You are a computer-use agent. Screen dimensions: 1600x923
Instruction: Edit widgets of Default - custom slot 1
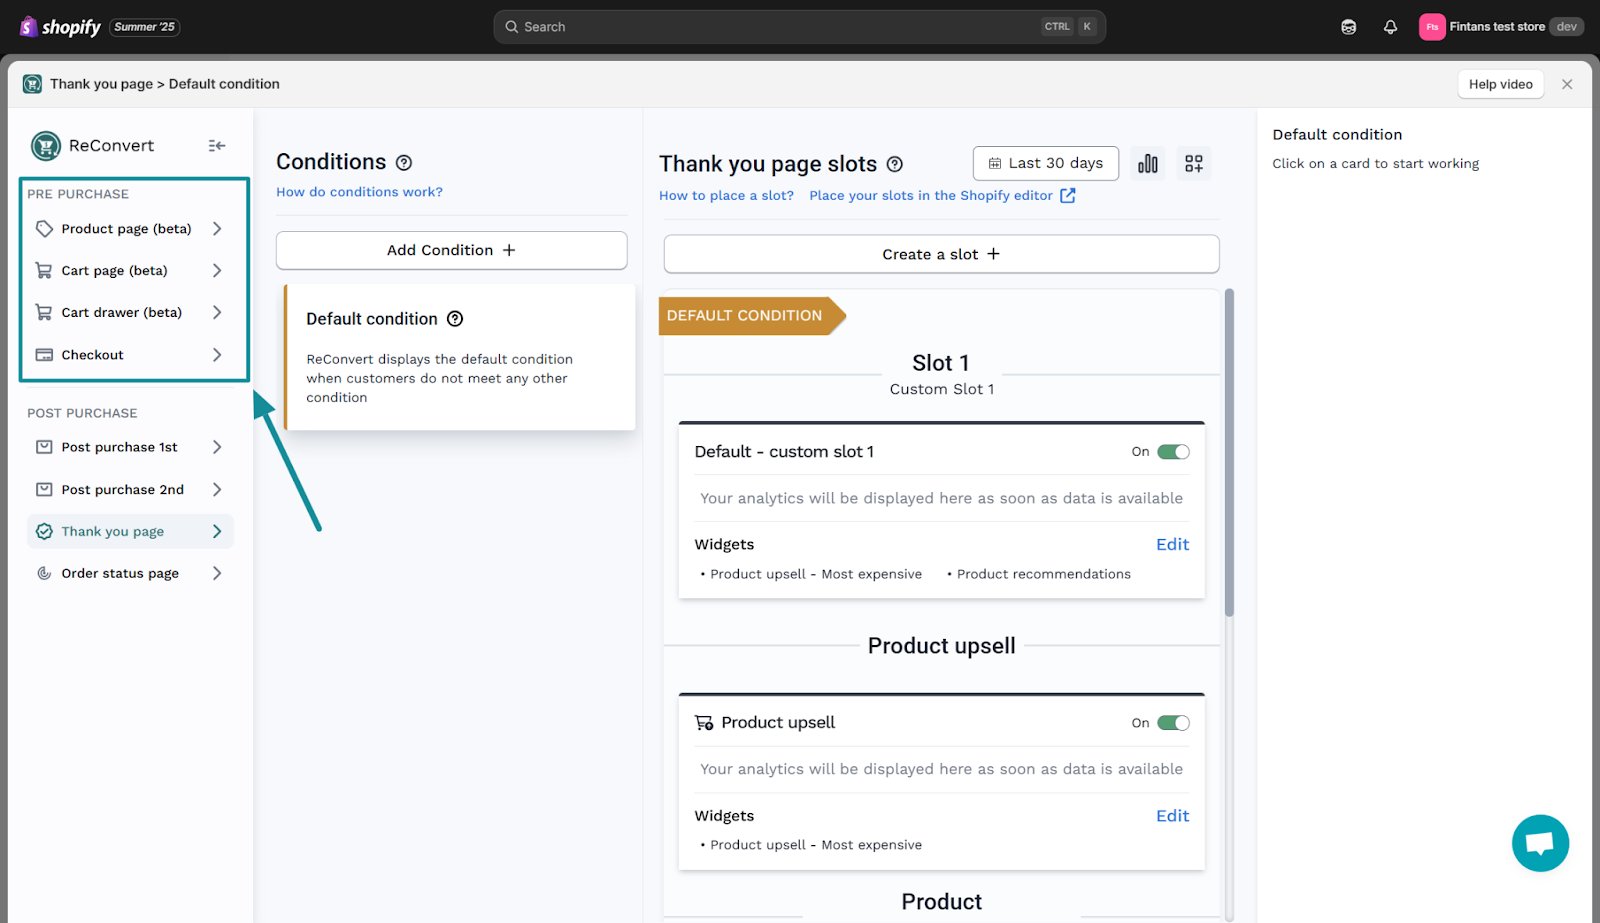1172,545
